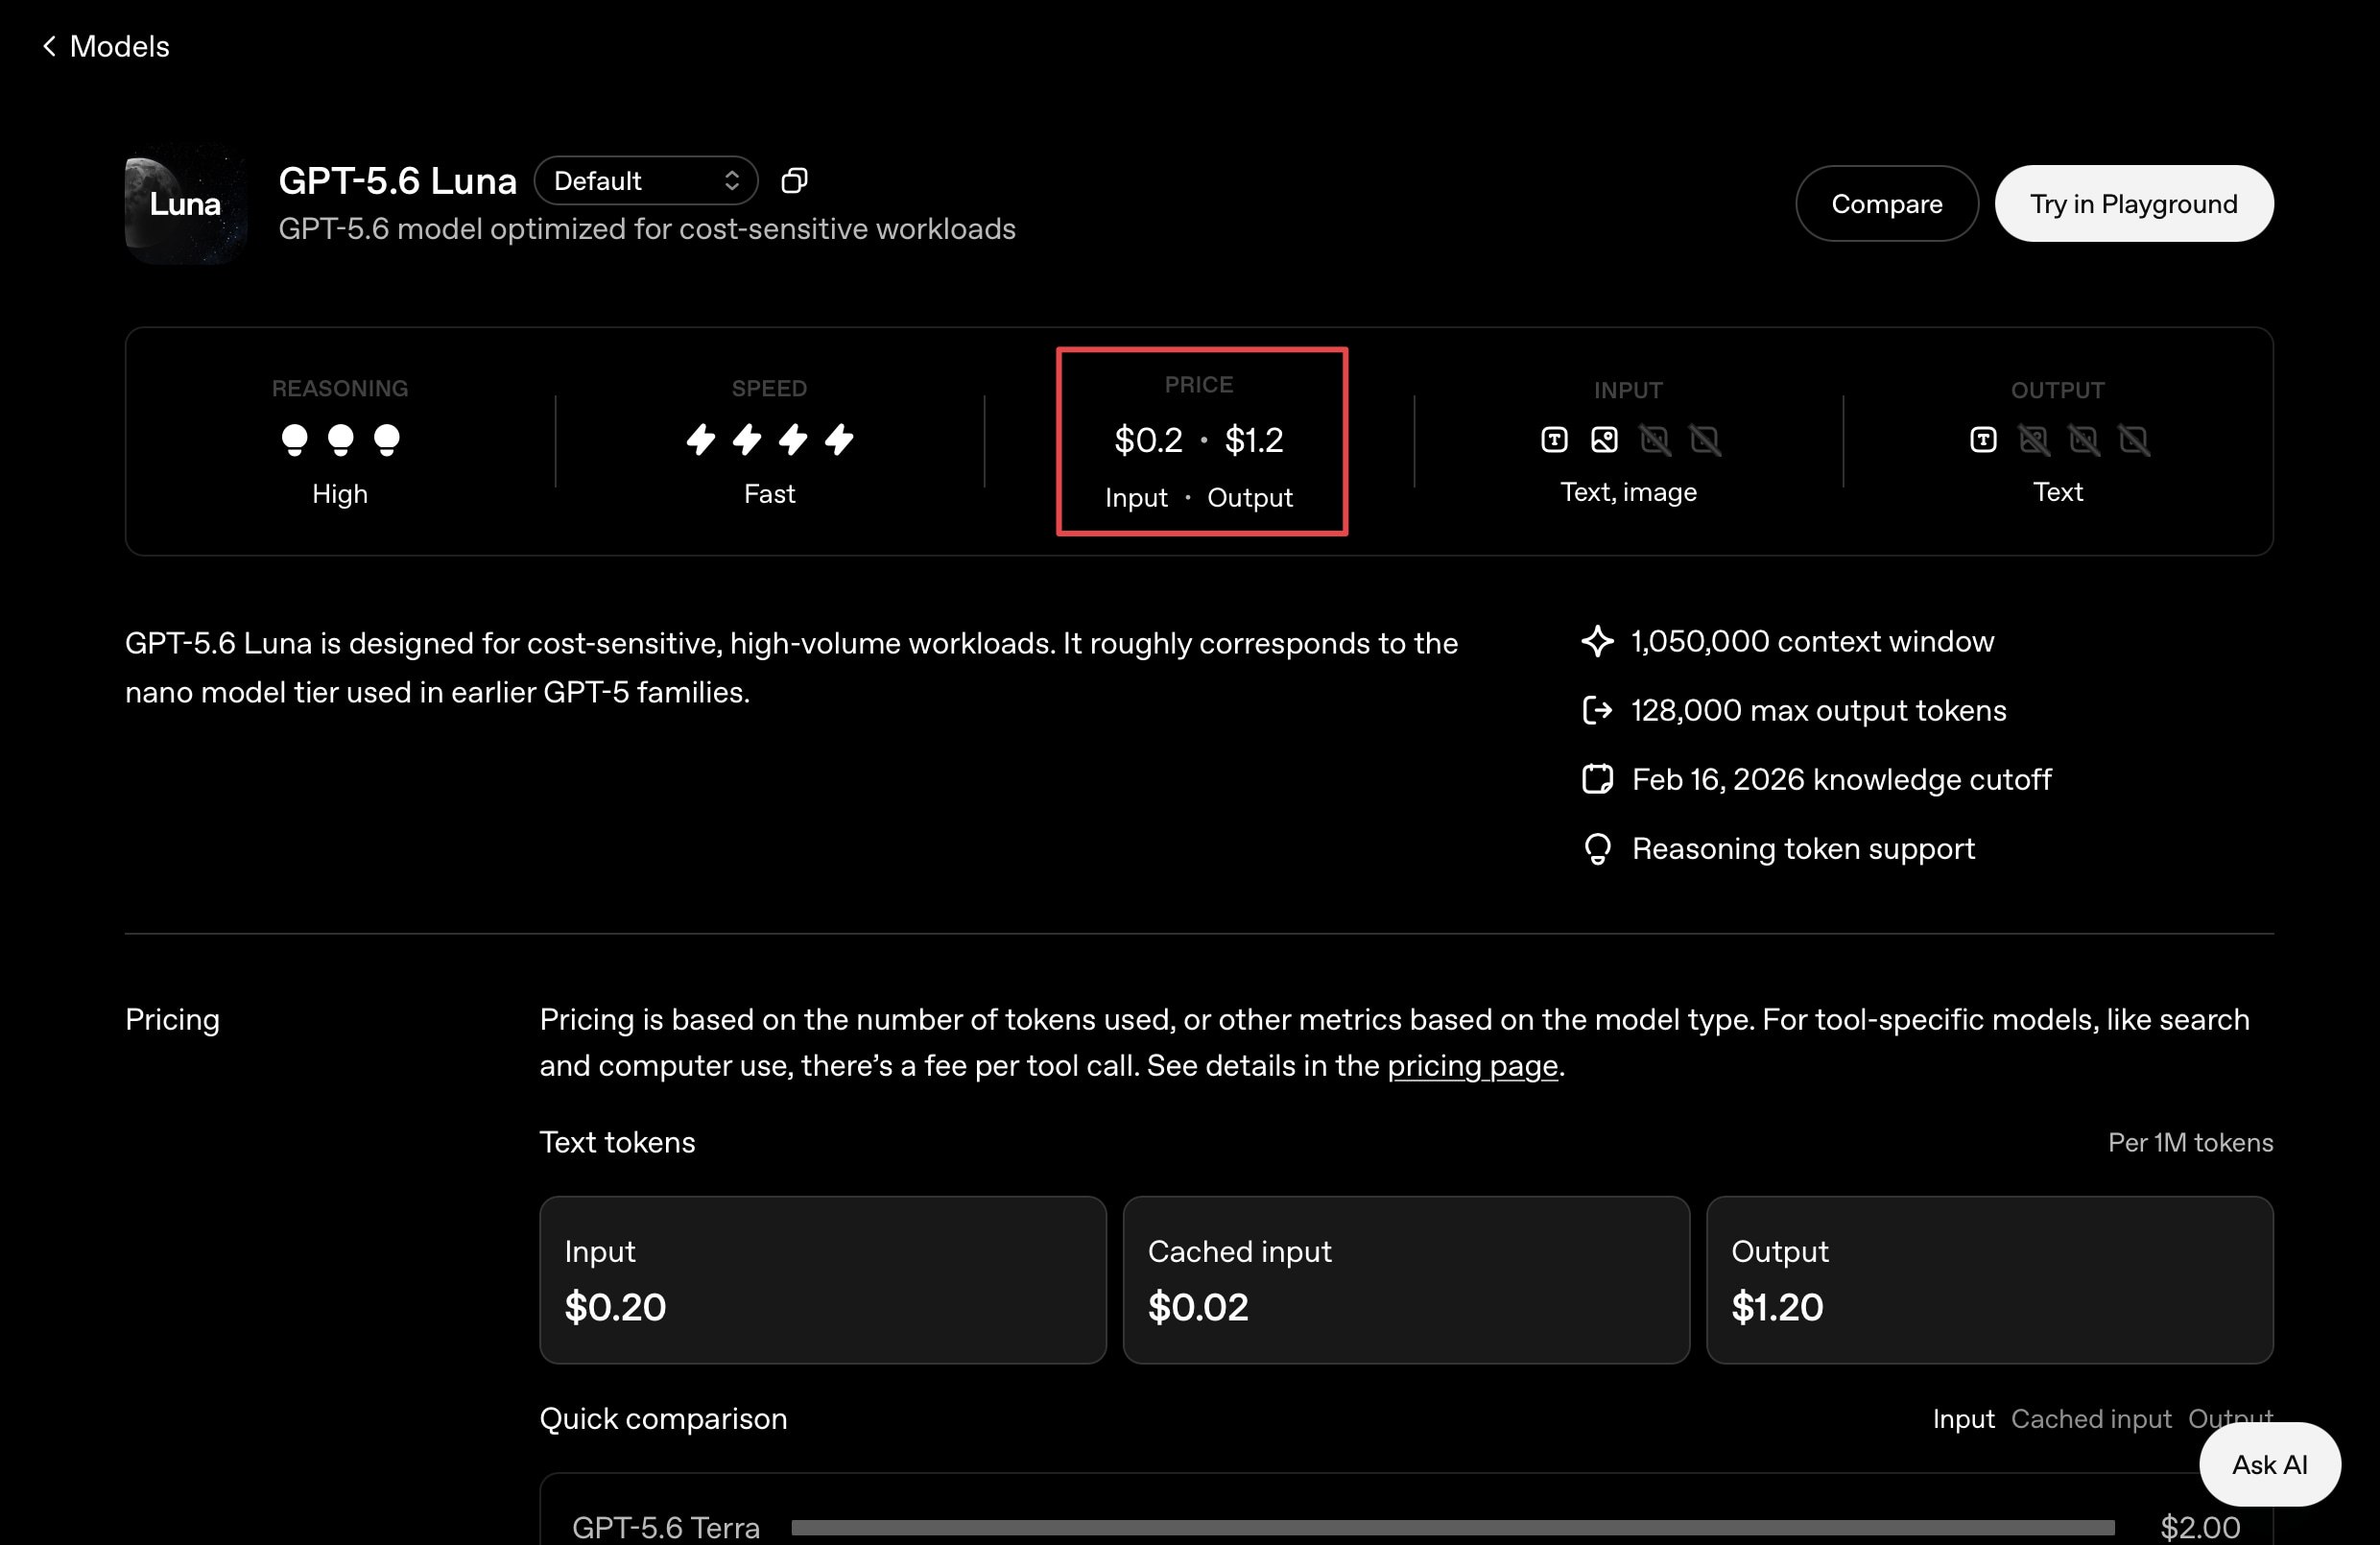Click the 'GPT-5.6 Terra' row label

[665, 1527]
